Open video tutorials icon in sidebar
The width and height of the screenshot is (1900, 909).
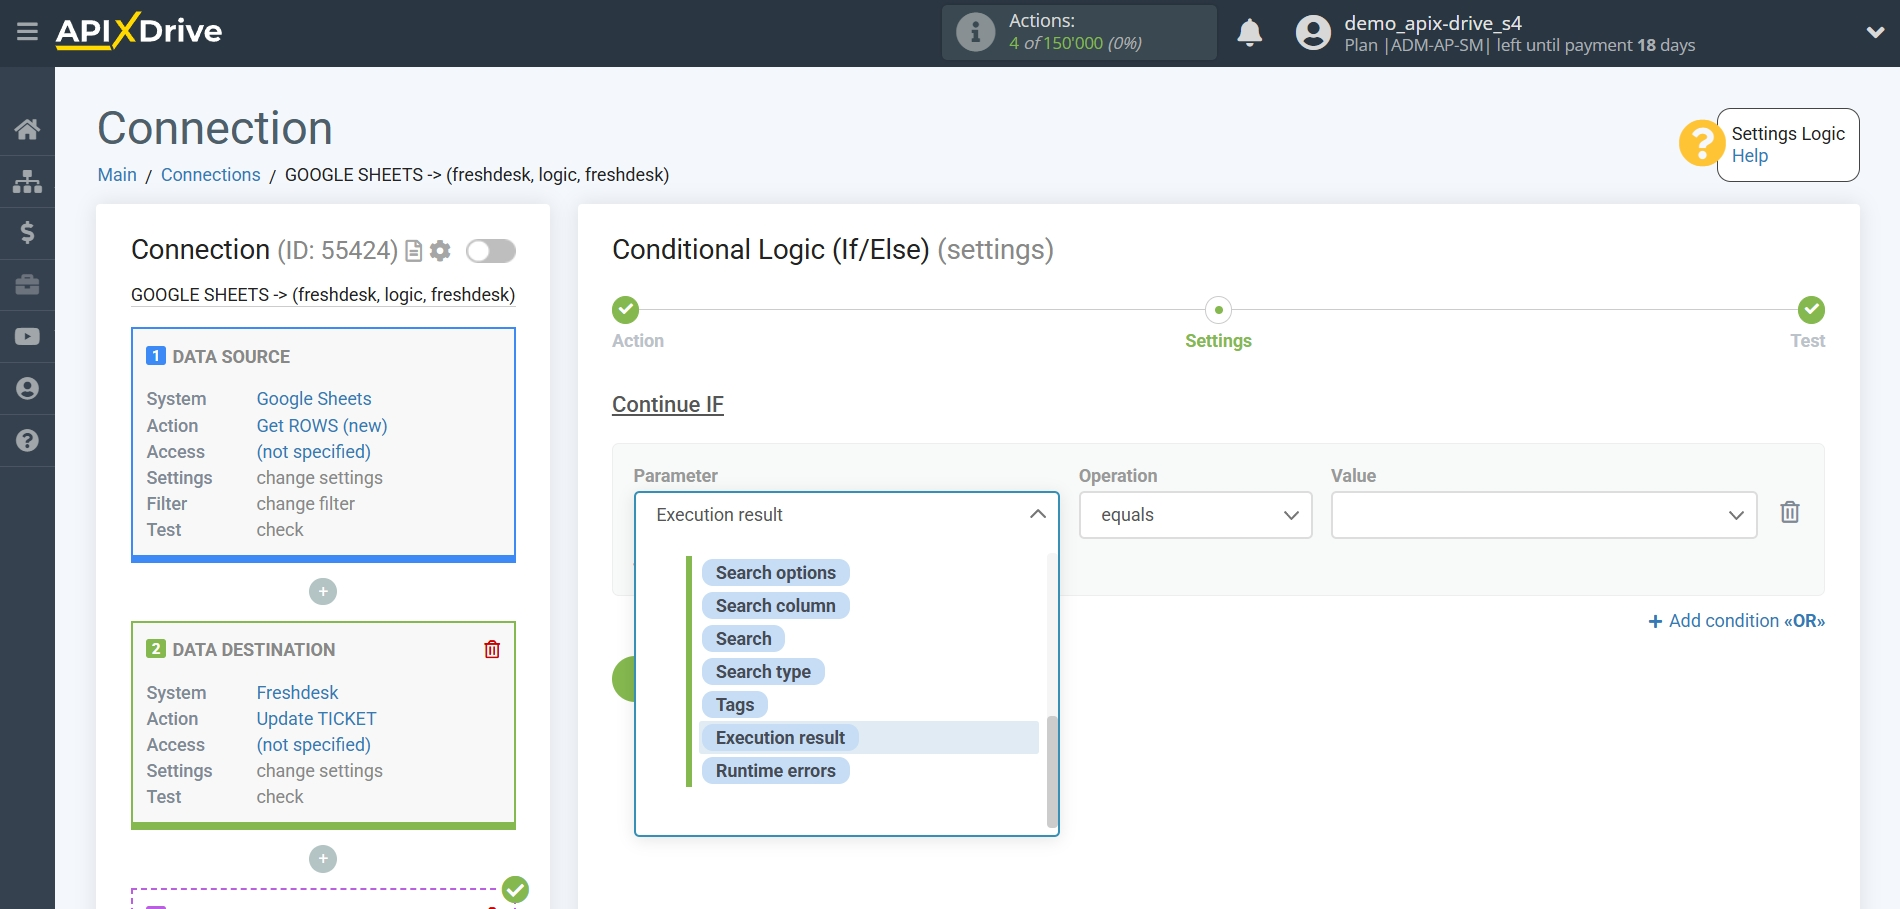click(x=27, y=337)
